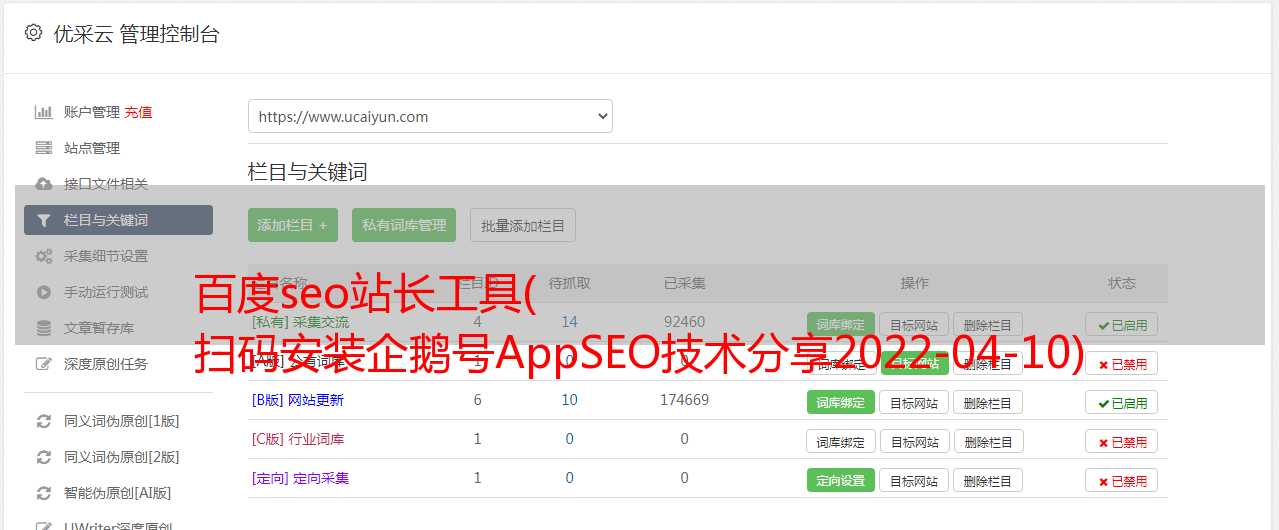Click the gears icon for 采集细节设置
The height and width of the screenshot is (530, 1279).
point(43,256)
